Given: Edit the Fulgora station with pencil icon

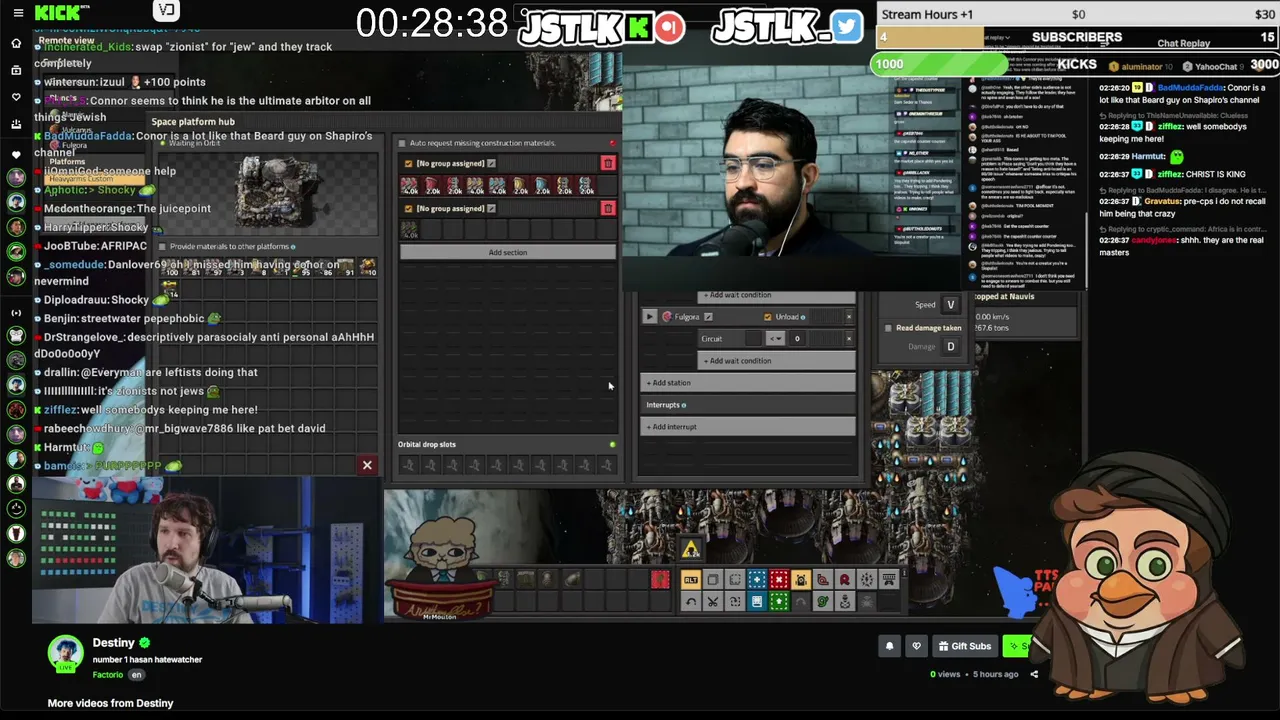Looking at the screenshot, I should pyautogui.click(x=708, y=317).
